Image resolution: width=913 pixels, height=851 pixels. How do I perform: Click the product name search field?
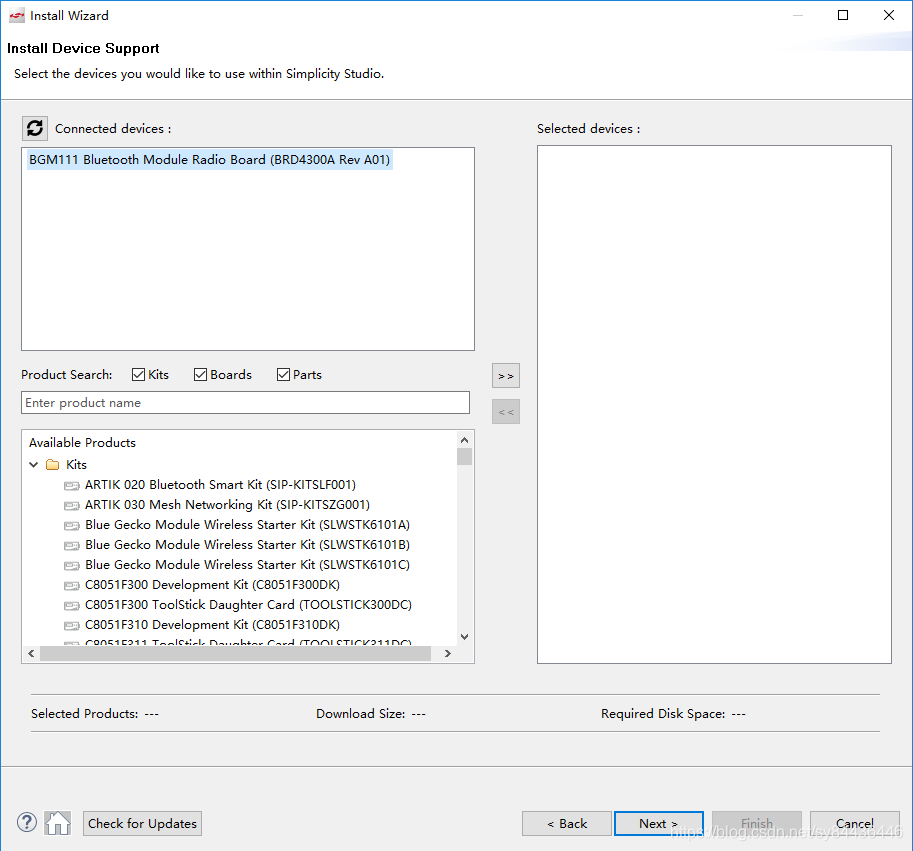pyautogui.click(x=245, y=403)
